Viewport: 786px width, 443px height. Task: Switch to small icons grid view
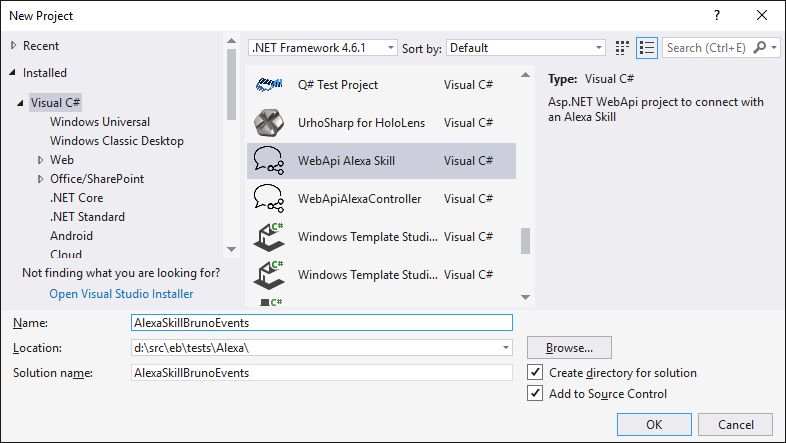click(x=623, y=47)
